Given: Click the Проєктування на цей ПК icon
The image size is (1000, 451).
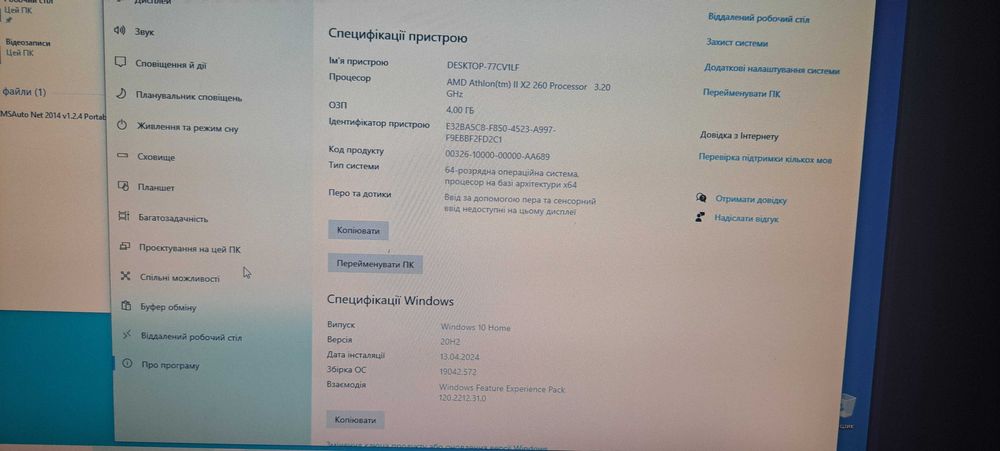Looking at the screenshot, I should [x=125, y=247].
